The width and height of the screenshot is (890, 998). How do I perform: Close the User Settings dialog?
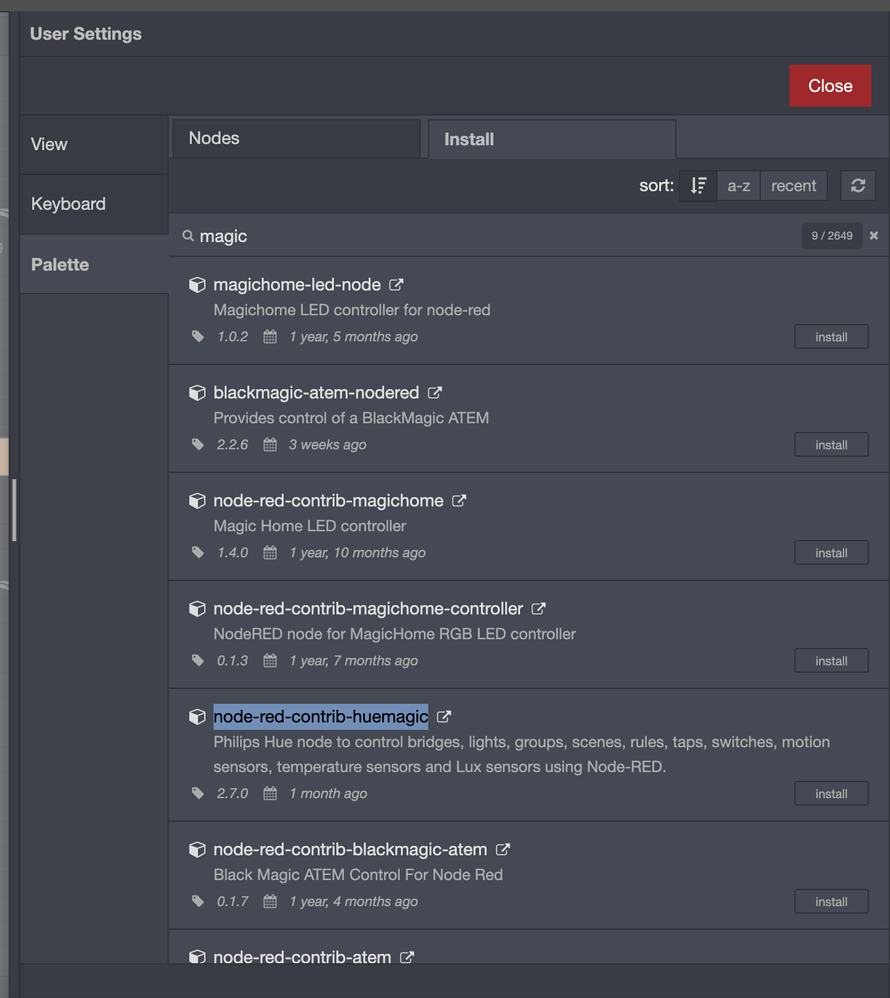point(830,86)
